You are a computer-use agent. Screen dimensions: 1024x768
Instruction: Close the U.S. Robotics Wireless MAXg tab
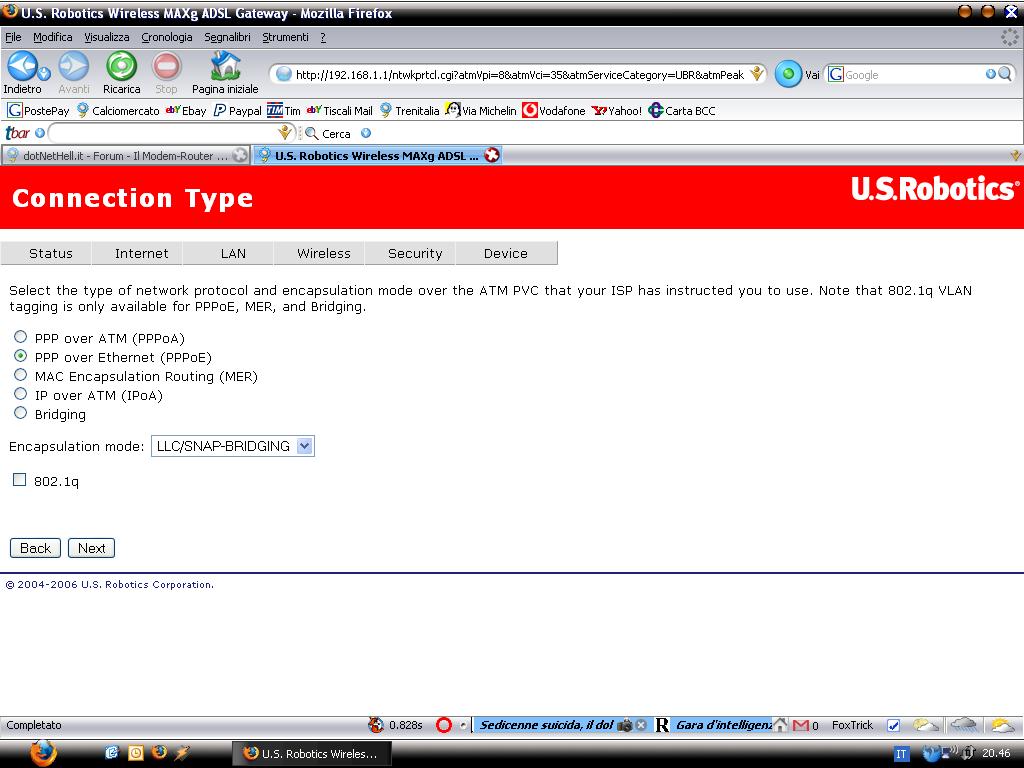tap(492, 155)
